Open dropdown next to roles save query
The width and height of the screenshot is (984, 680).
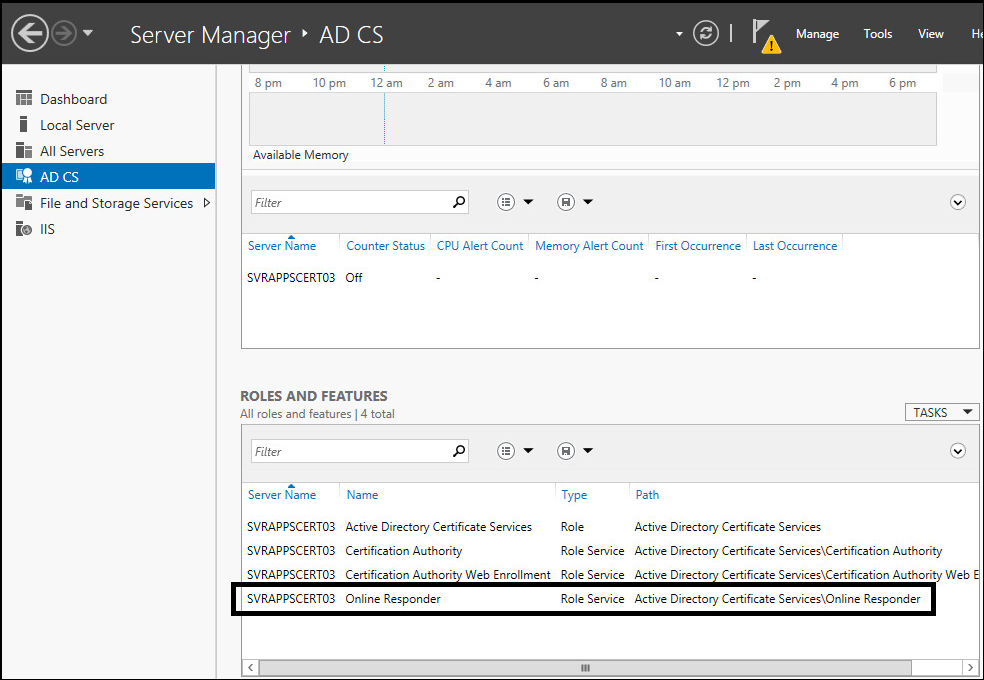[x=588, y=451]
